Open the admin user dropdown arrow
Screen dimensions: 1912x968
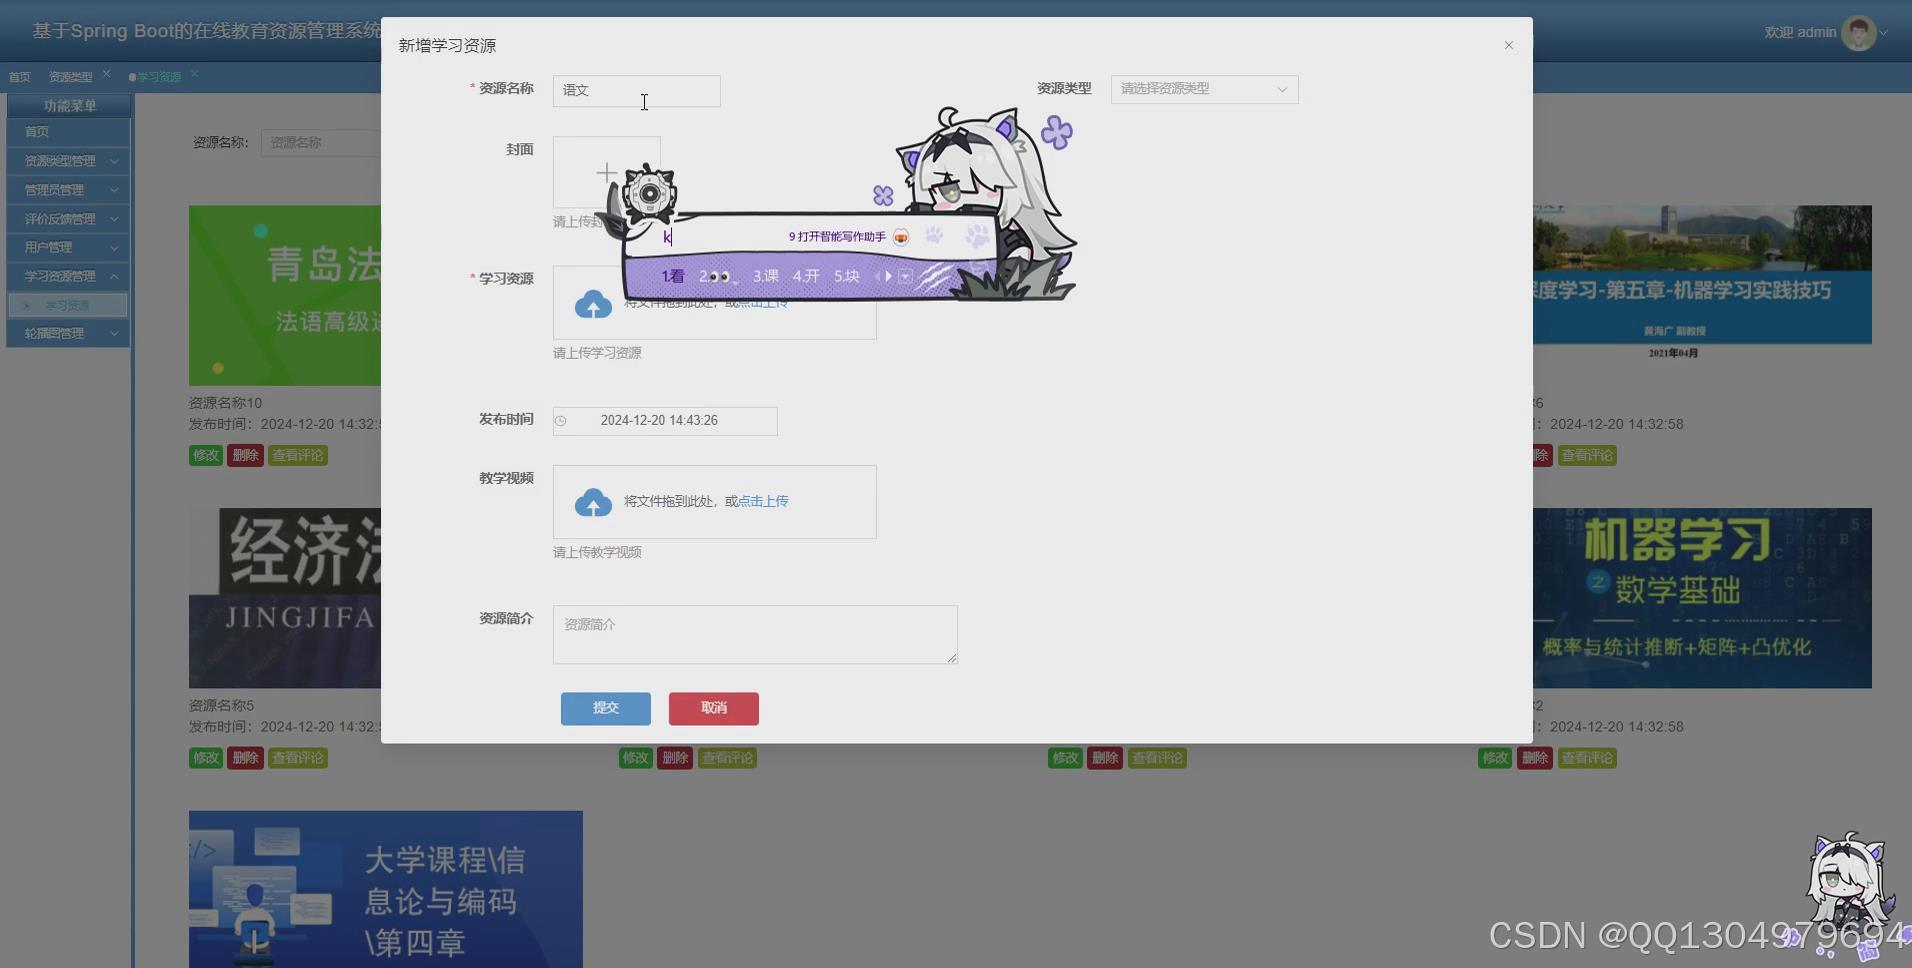[1884, 33]
